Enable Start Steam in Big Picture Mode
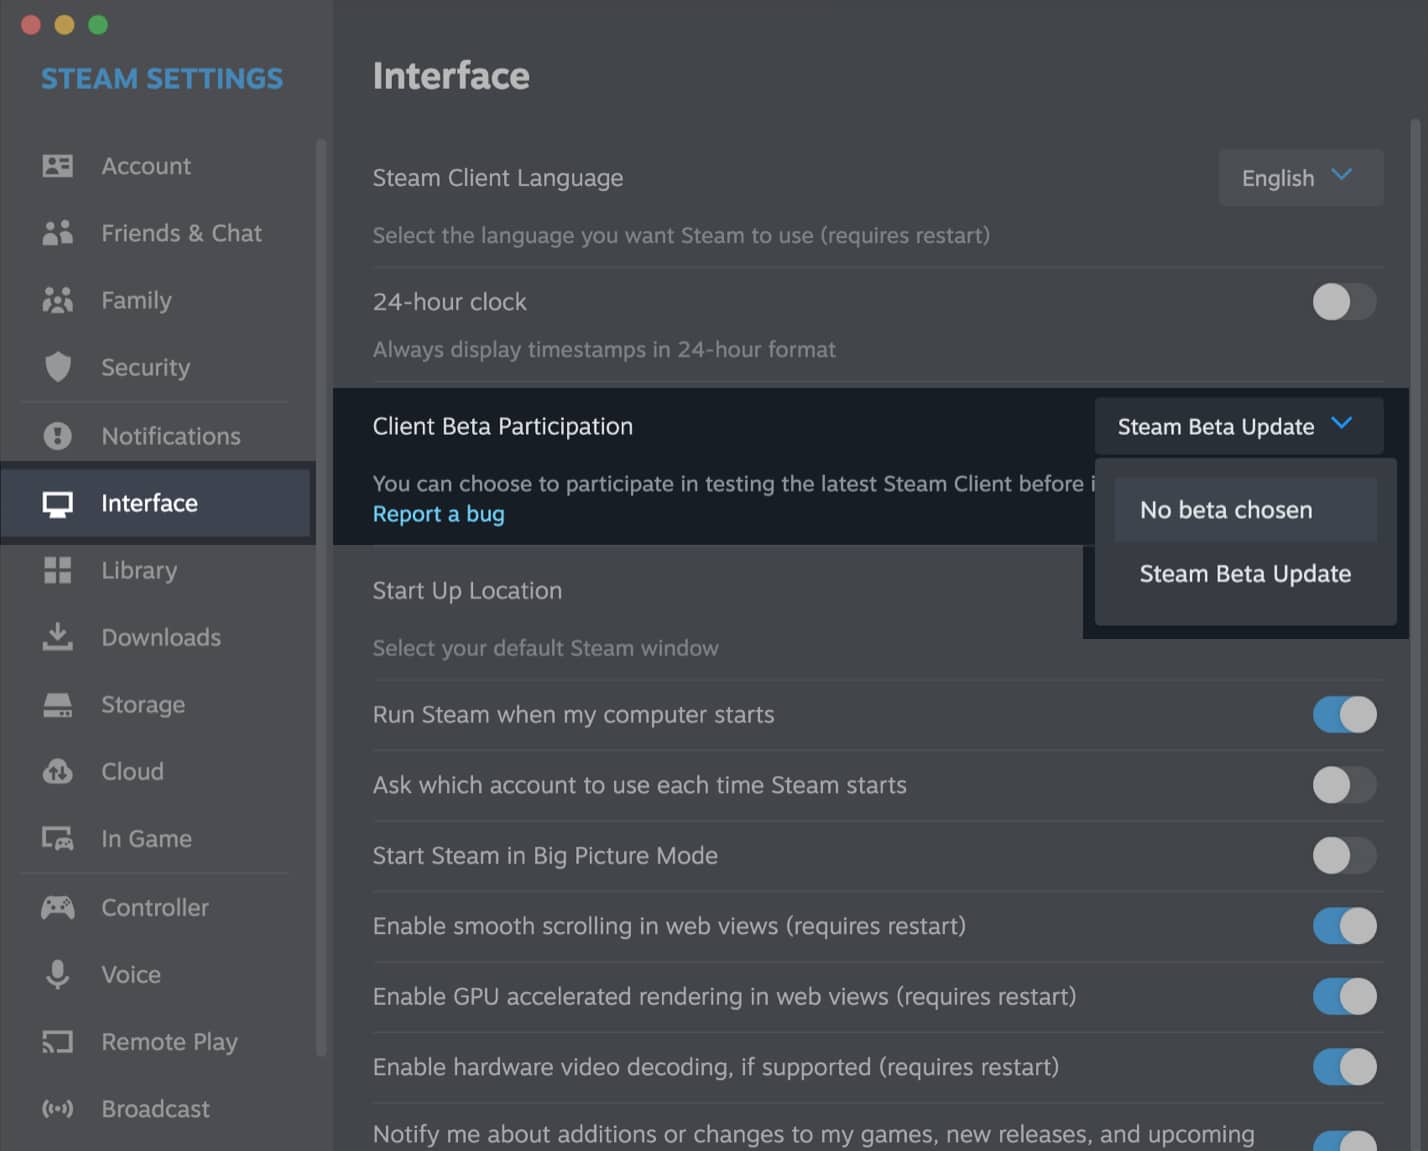The image size is (1428, 1151). (x=1344, y=855)
